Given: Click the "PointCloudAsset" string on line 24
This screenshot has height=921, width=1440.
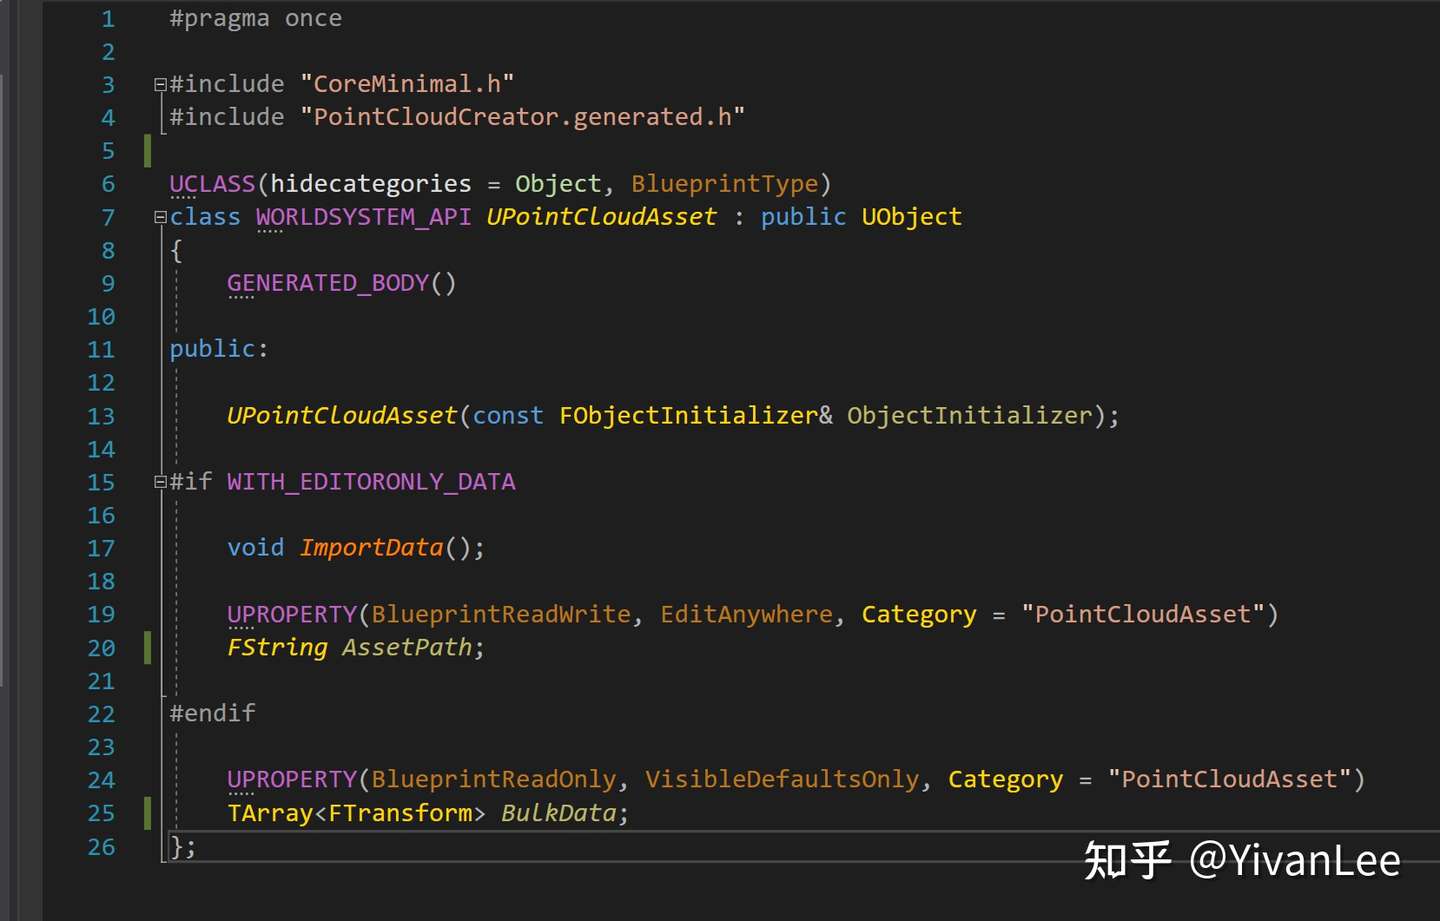Looking at the screenshot, I should [x=1229, y=779].
